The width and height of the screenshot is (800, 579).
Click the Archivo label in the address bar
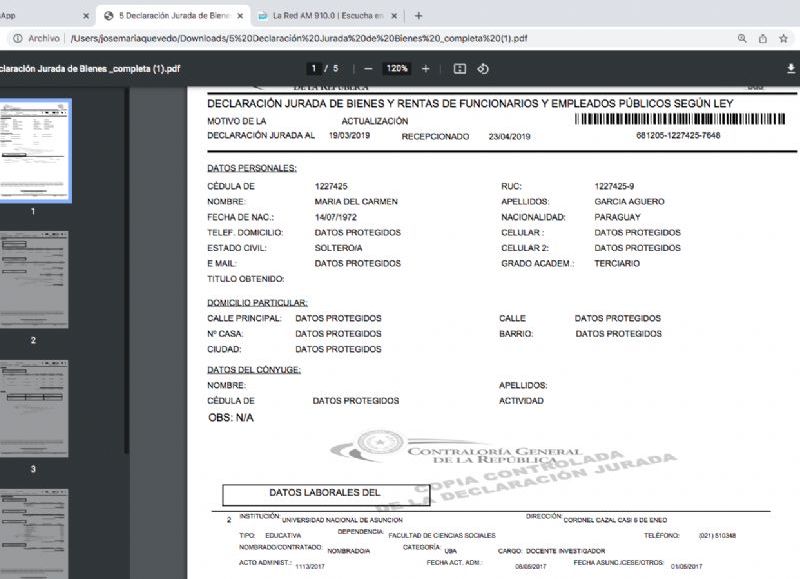point(44,38)
